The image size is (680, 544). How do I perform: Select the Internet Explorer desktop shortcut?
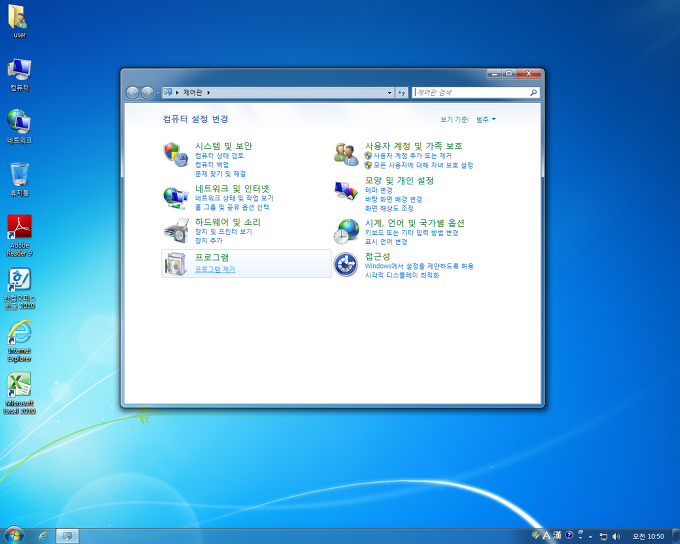tap(19, 341)
